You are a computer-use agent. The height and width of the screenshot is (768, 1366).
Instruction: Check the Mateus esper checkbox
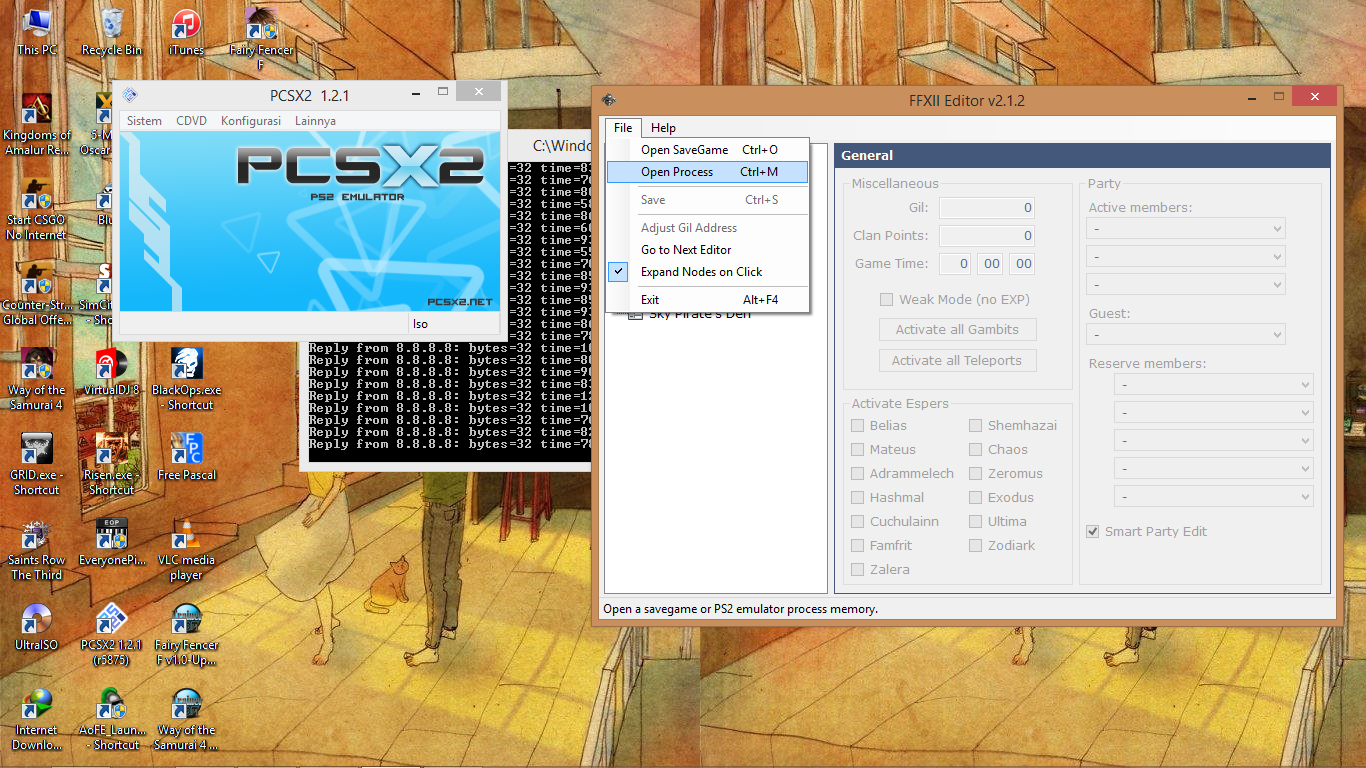coord(857,449)
